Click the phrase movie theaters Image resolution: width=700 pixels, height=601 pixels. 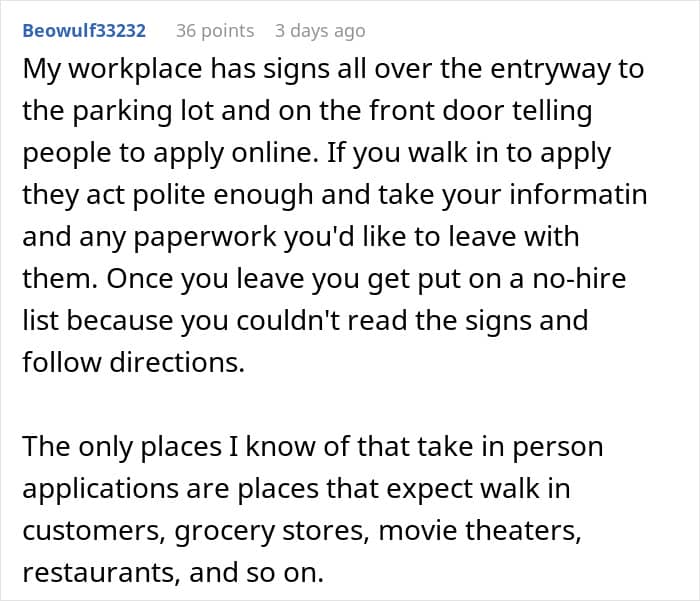tap(480, 531)
